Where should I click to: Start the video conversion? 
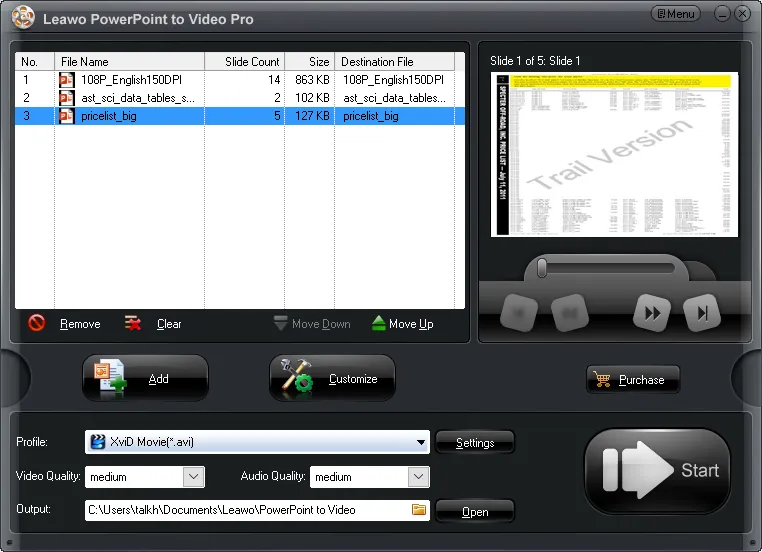click(657, 471)
